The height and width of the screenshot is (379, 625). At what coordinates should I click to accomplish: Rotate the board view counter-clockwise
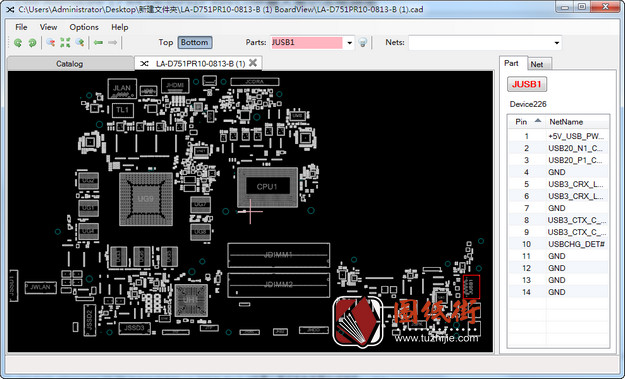click(x=18, y=43)
